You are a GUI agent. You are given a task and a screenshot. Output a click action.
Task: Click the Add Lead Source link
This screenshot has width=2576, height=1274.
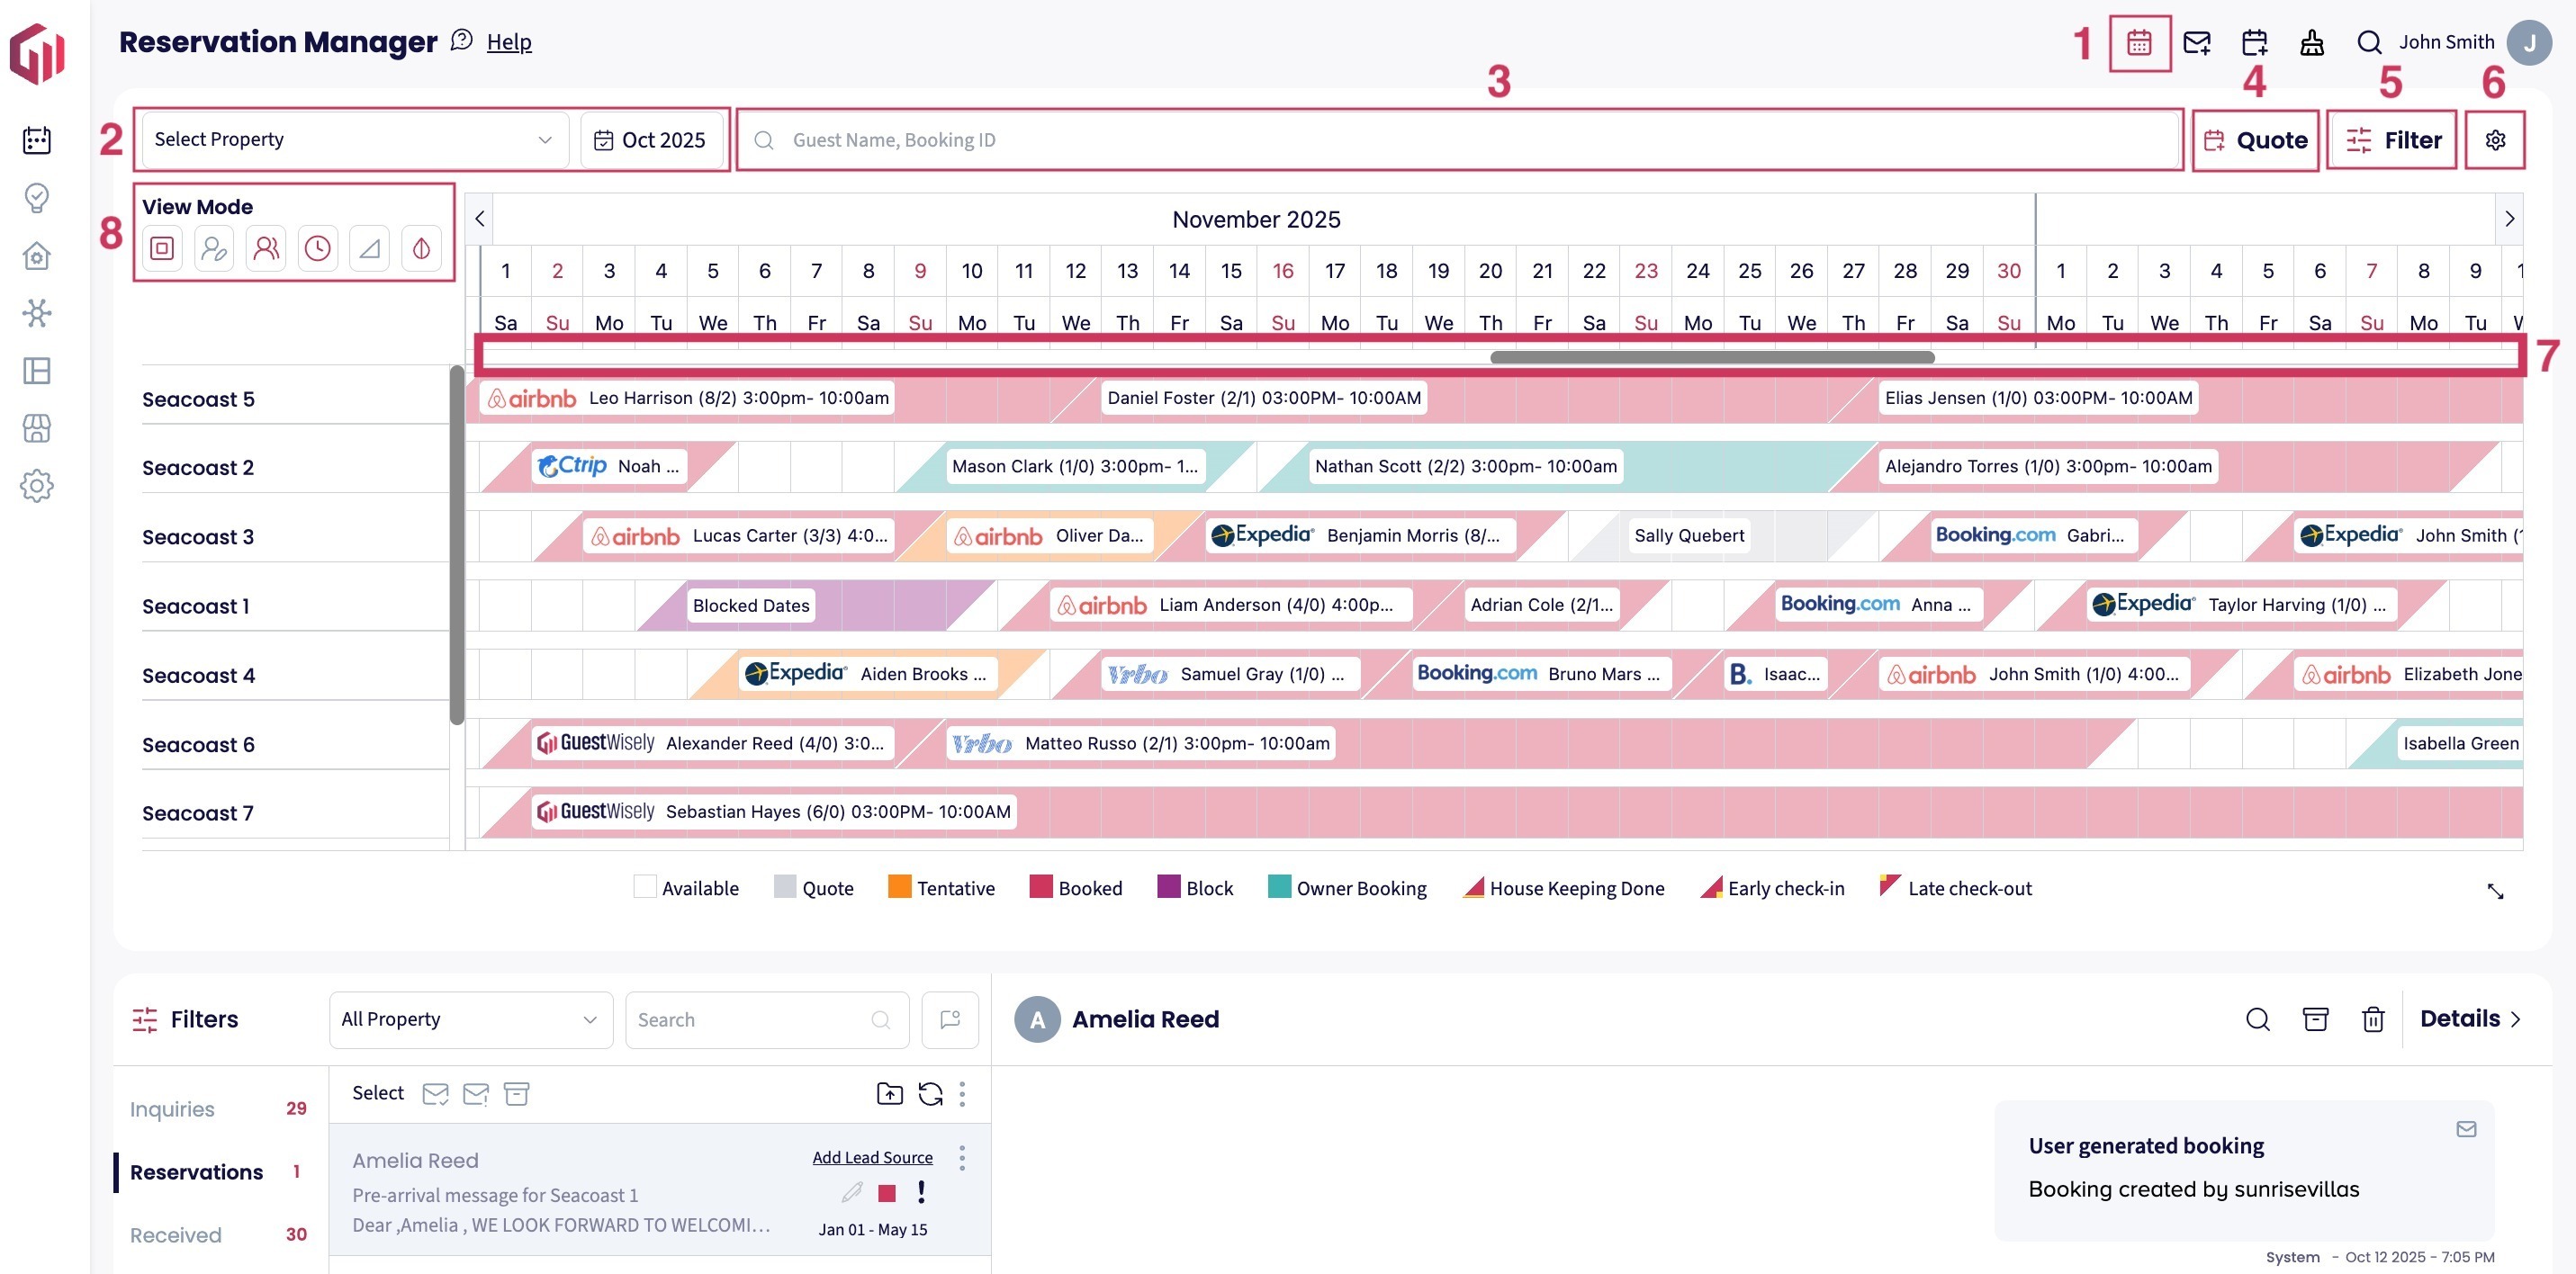click(x=872, y=1157)
